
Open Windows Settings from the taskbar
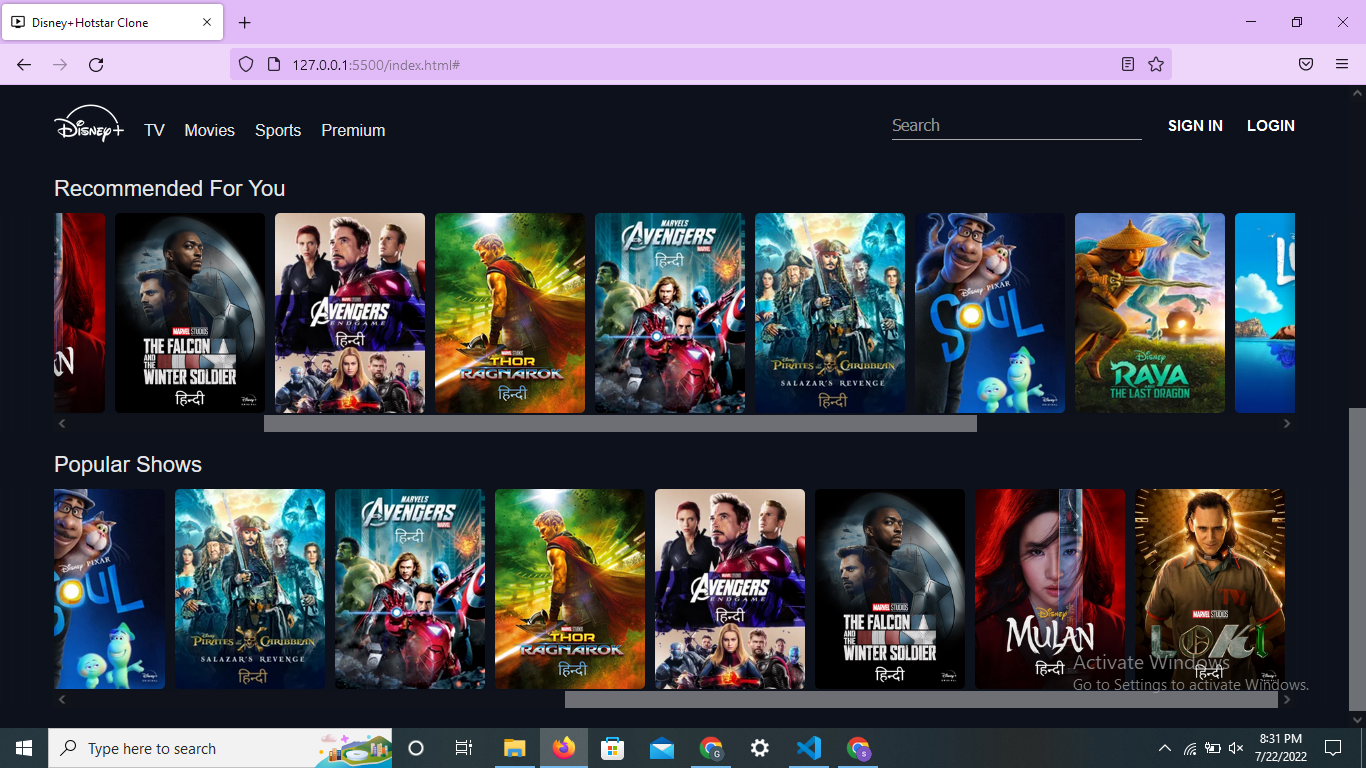[760, 748]
